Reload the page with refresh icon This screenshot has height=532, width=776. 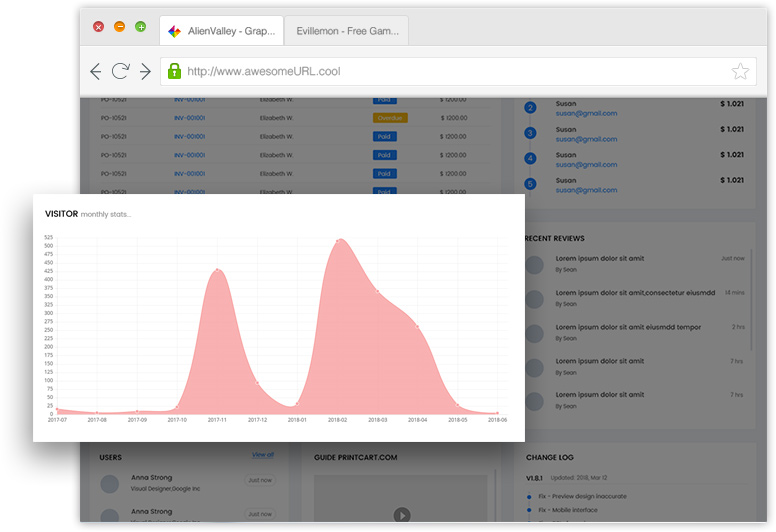120,71
